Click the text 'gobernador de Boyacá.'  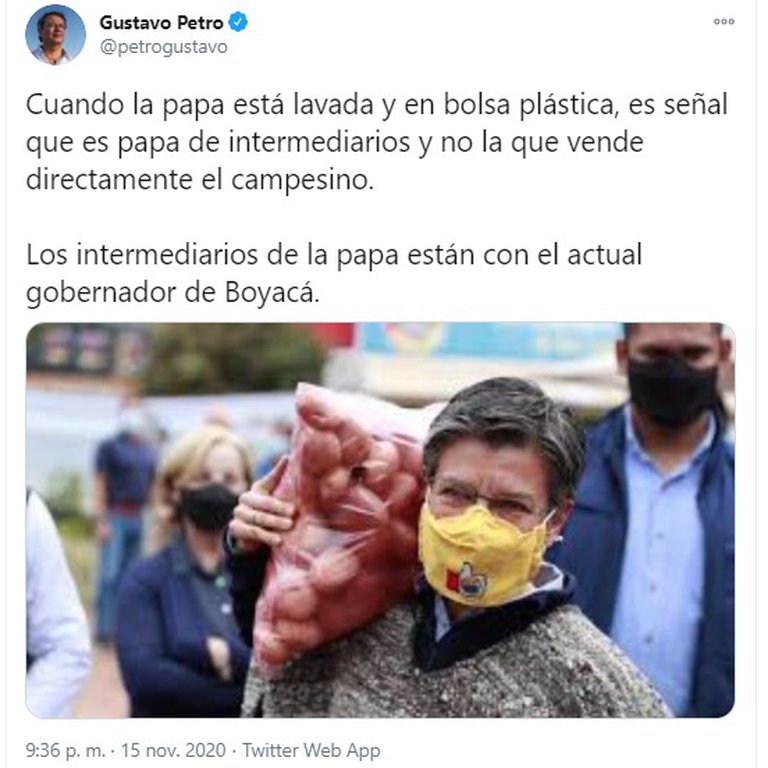coord(172,293)
